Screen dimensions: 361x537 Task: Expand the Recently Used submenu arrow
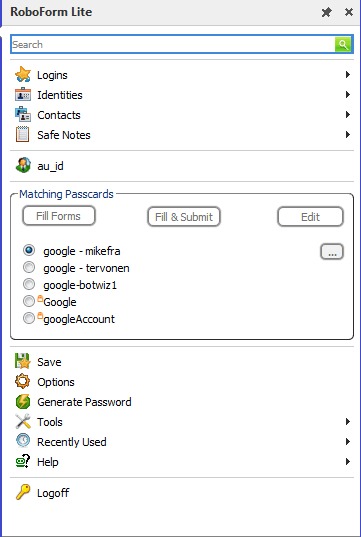348,441
